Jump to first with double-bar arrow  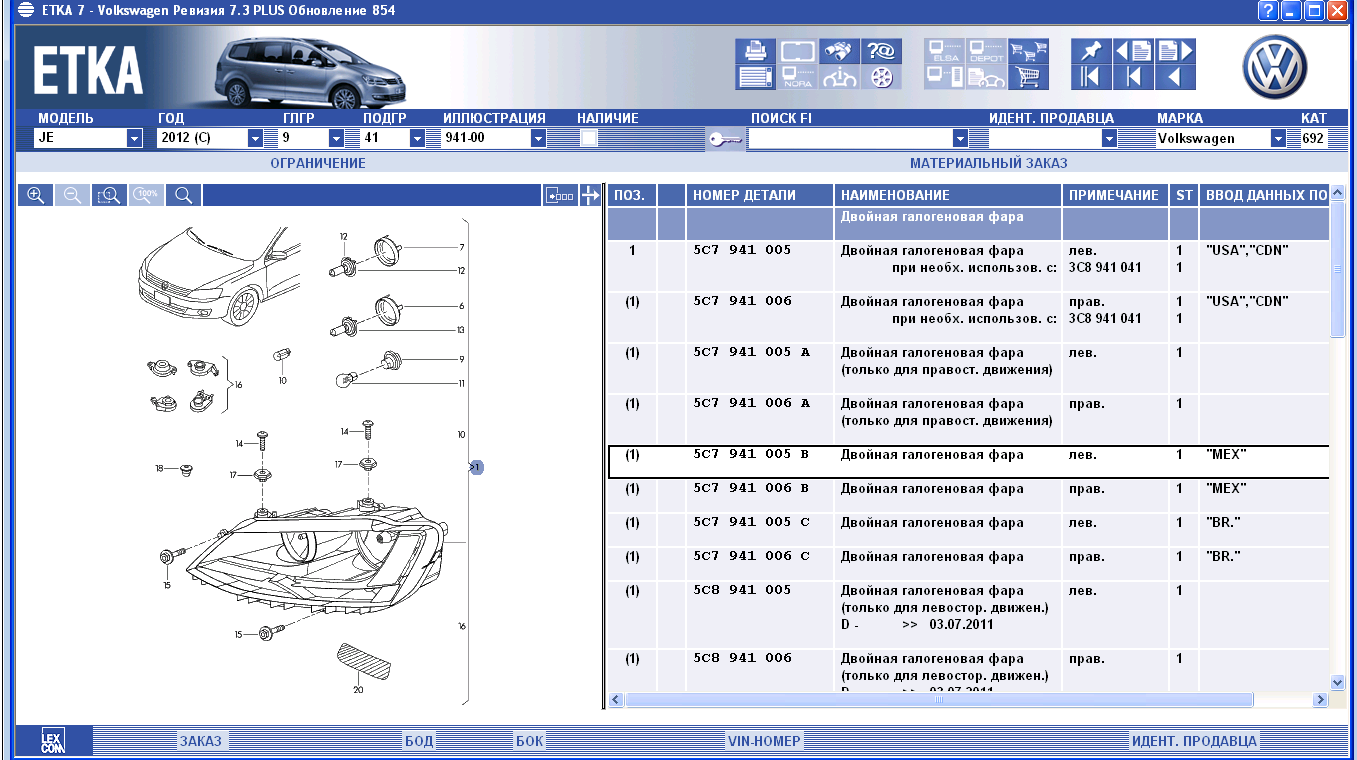click(x=1092, y=77)
